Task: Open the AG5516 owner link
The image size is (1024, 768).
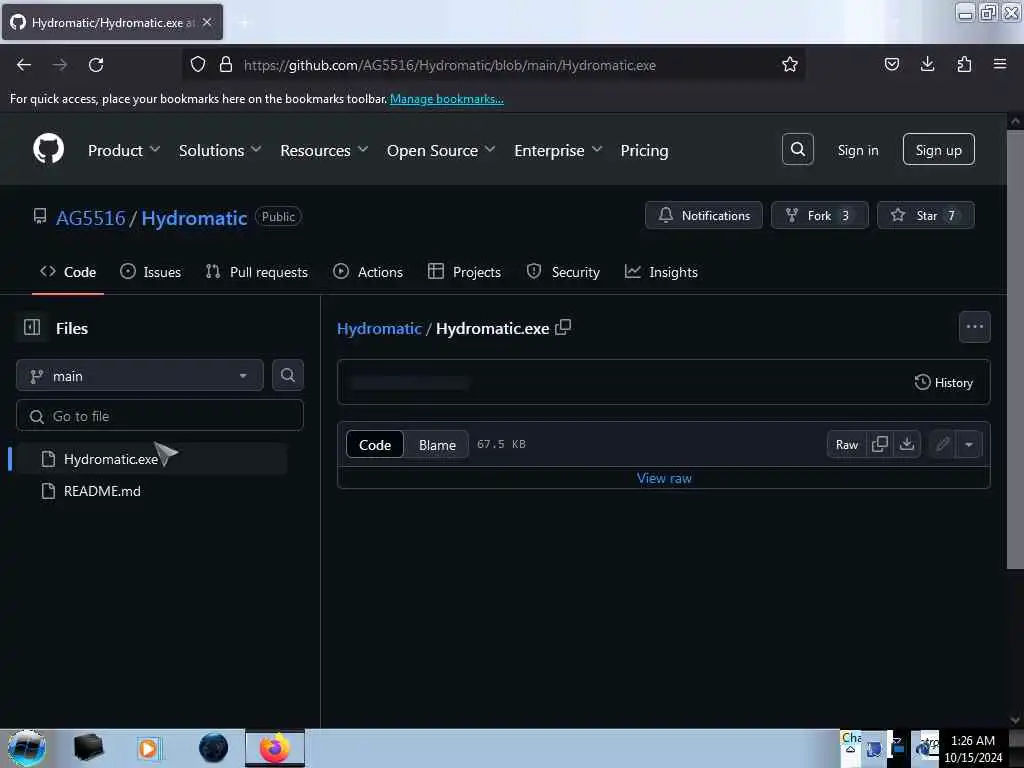Action: click(x=90, y=217)
